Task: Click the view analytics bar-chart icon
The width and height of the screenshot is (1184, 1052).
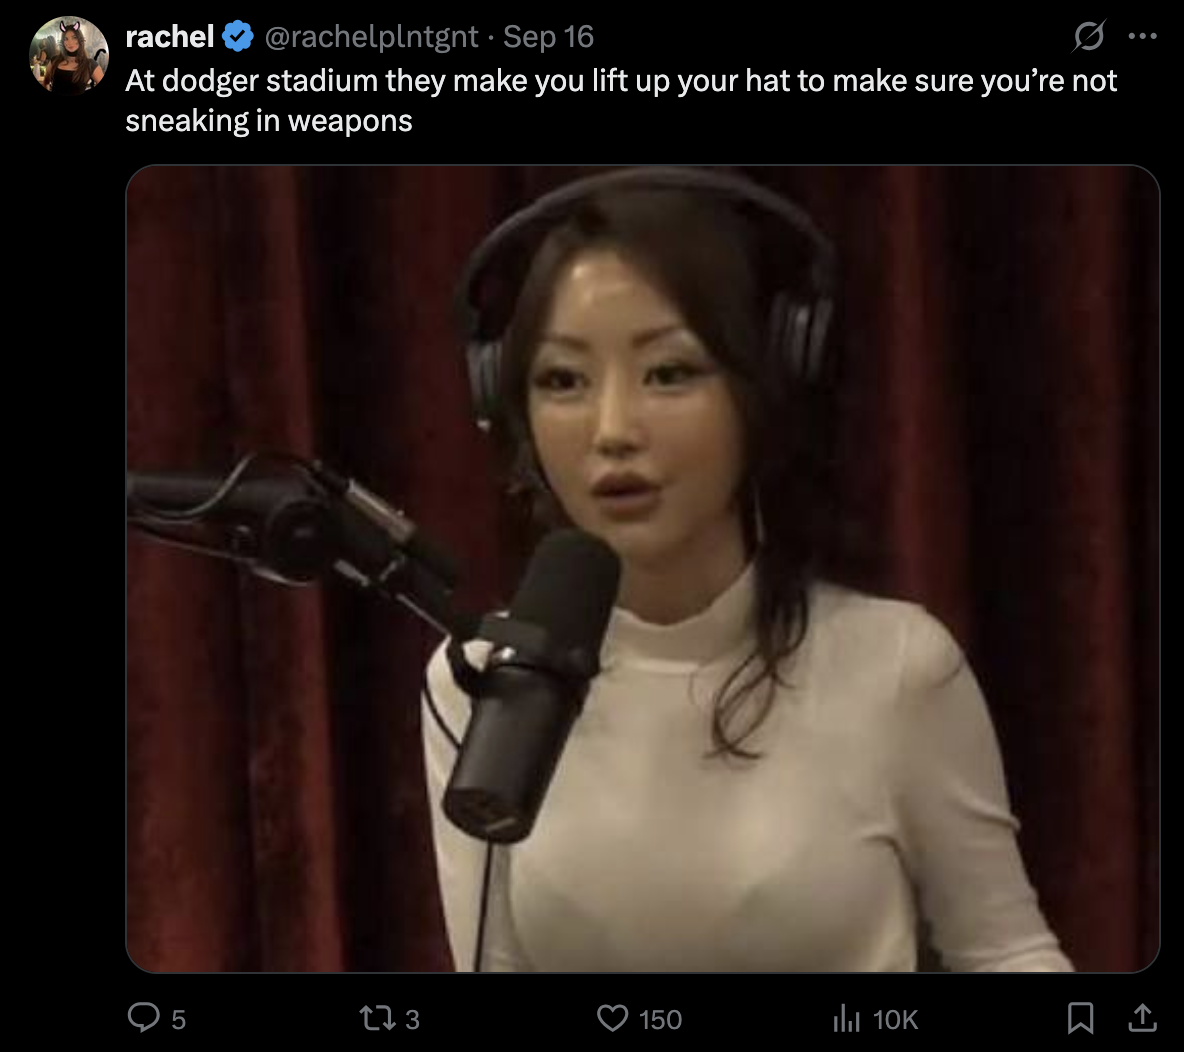Action: pyautogui.click(x=846, y=1018)
